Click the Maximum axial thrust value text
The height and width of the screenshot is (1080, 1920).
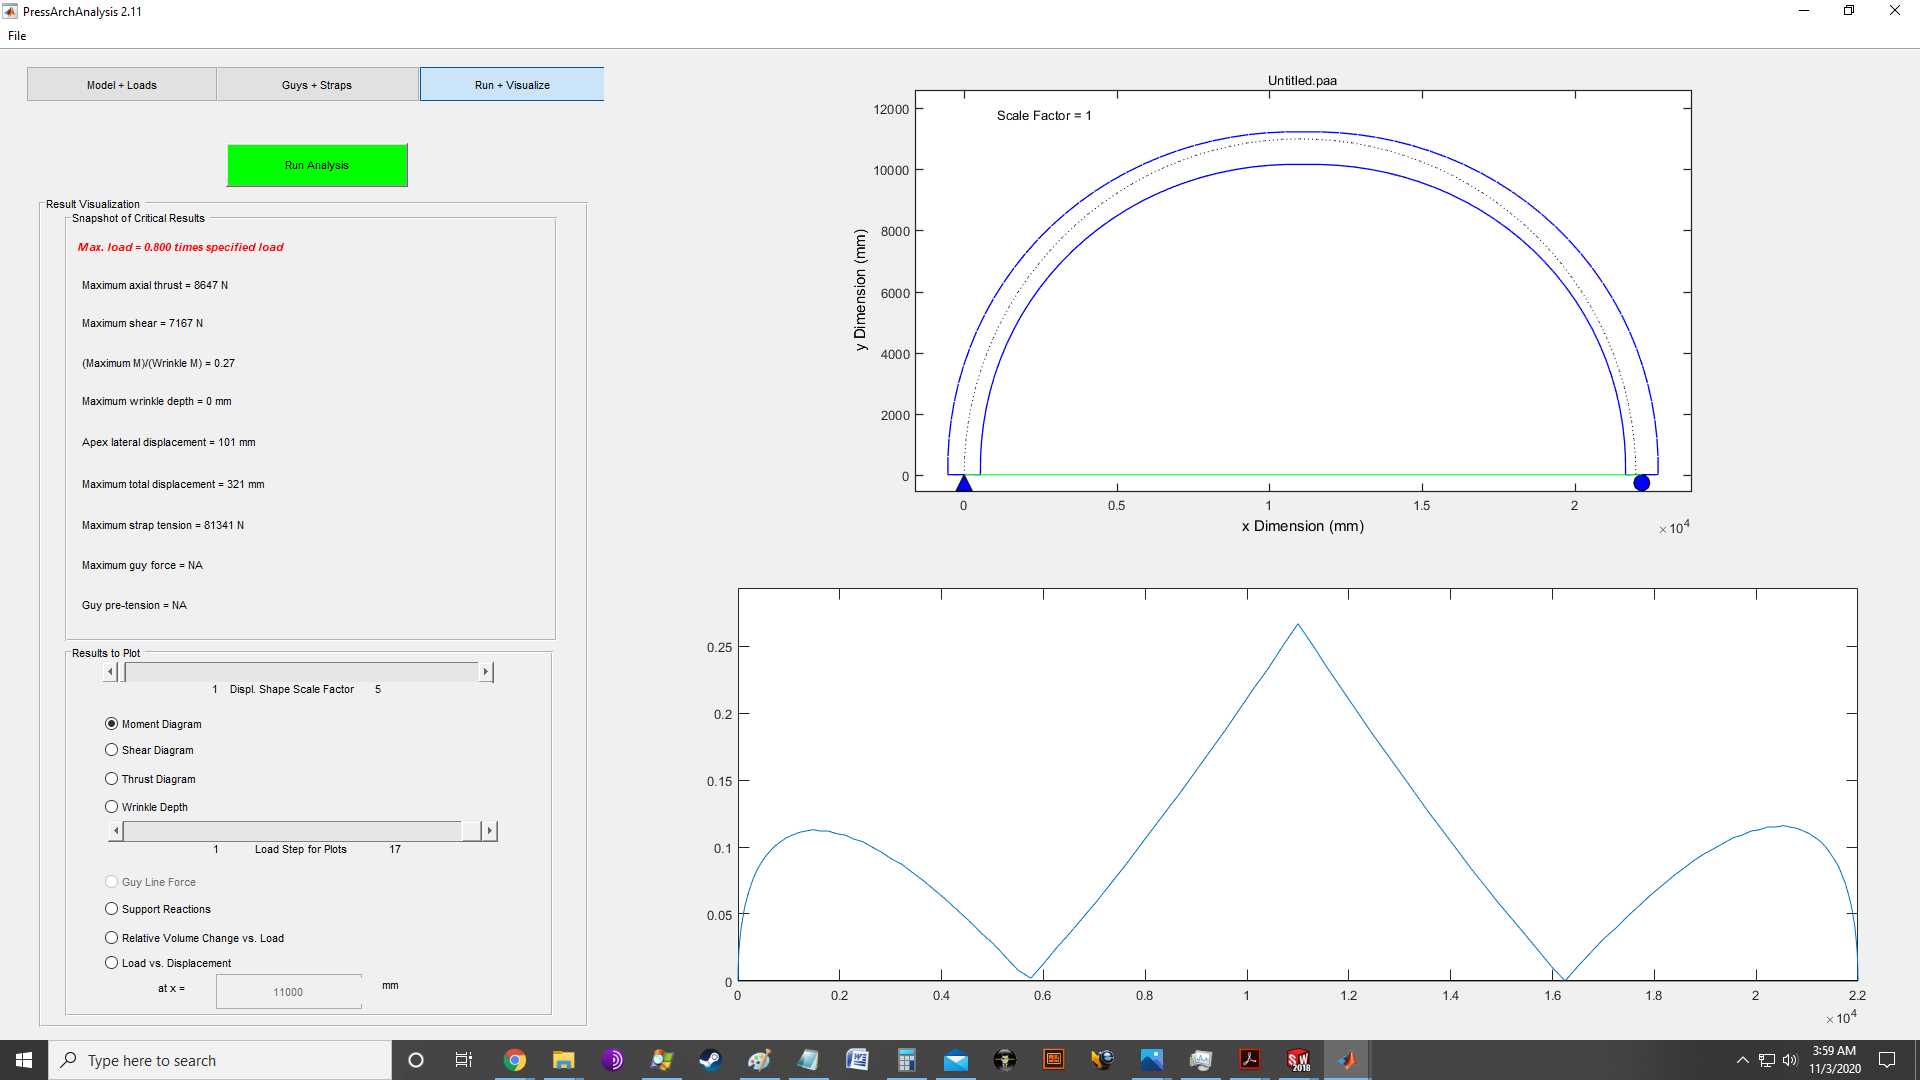[x=155, y=286]
